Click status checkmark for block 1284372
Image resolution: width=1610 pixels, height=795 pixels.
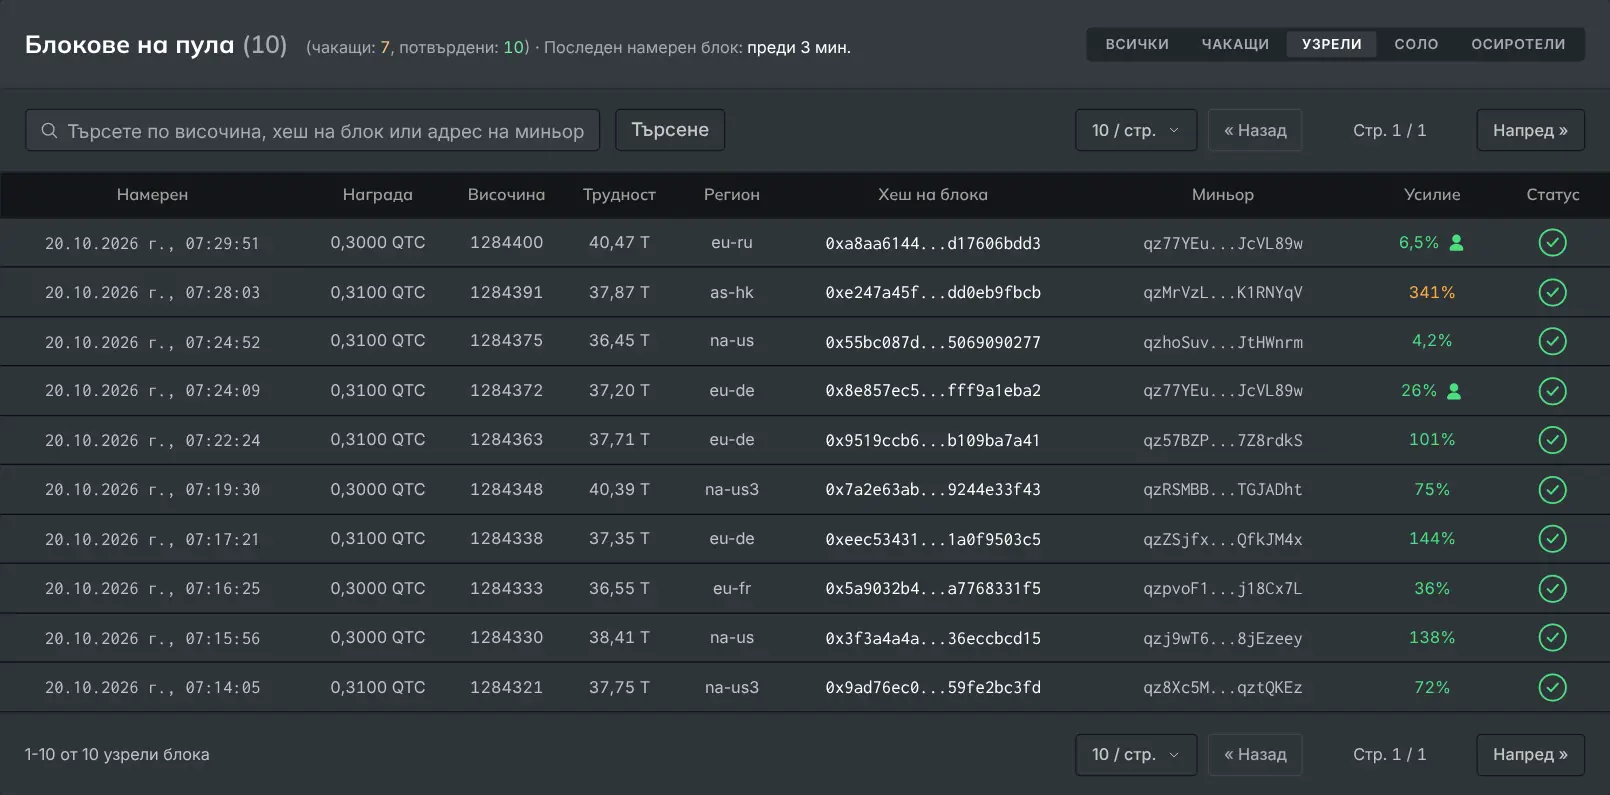tap(1552, 391)
